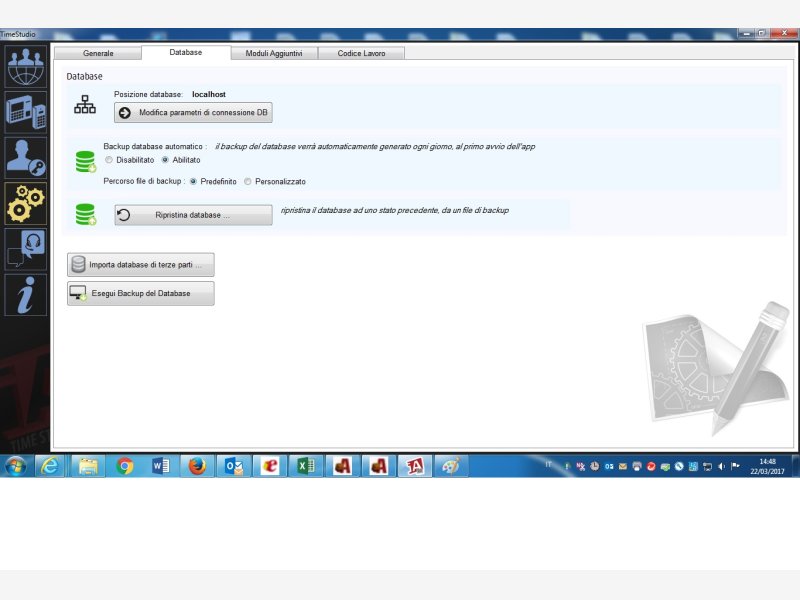Open the employees globe section in sidebar
Image resolution: width=800 pixels, height=600 pixels.
pos(25,65)
